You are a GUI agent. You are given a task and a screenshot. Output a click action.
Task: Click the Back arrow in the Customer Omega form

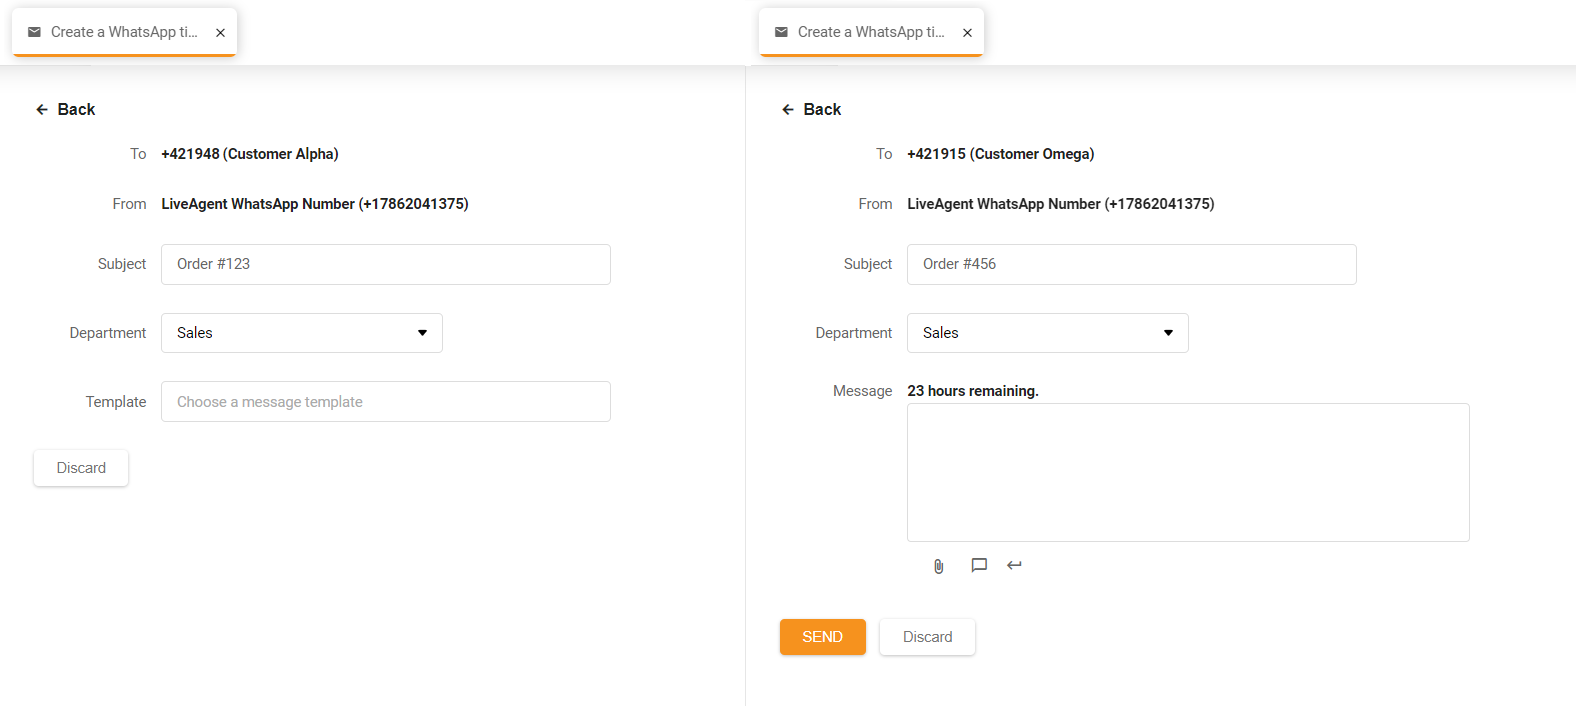[x=788, y=110]
